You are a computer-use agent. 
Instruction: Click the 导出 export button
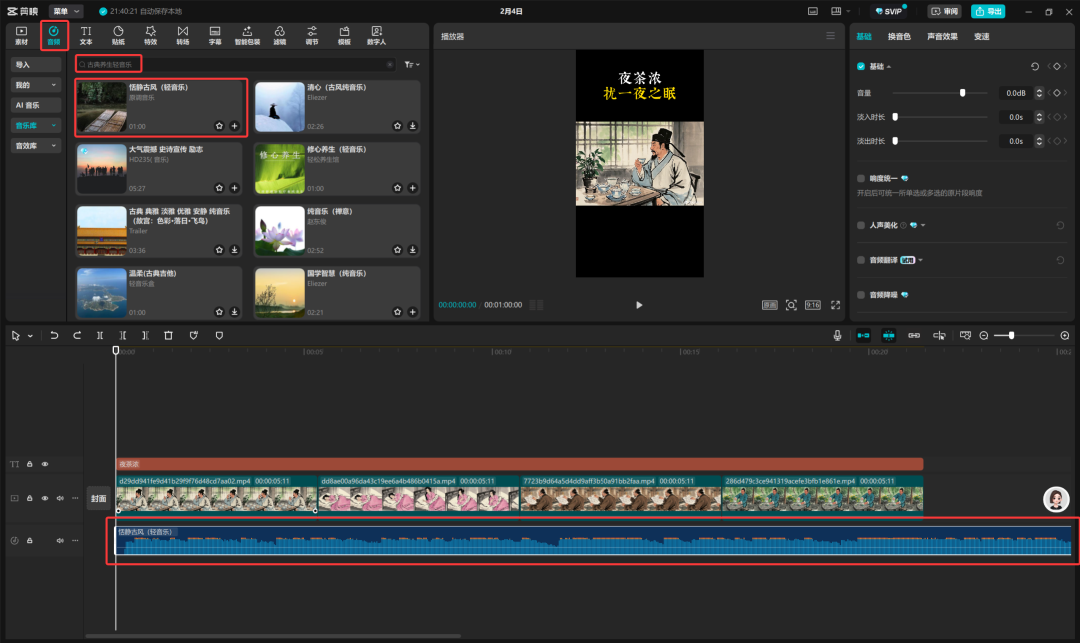coord(988,12)
